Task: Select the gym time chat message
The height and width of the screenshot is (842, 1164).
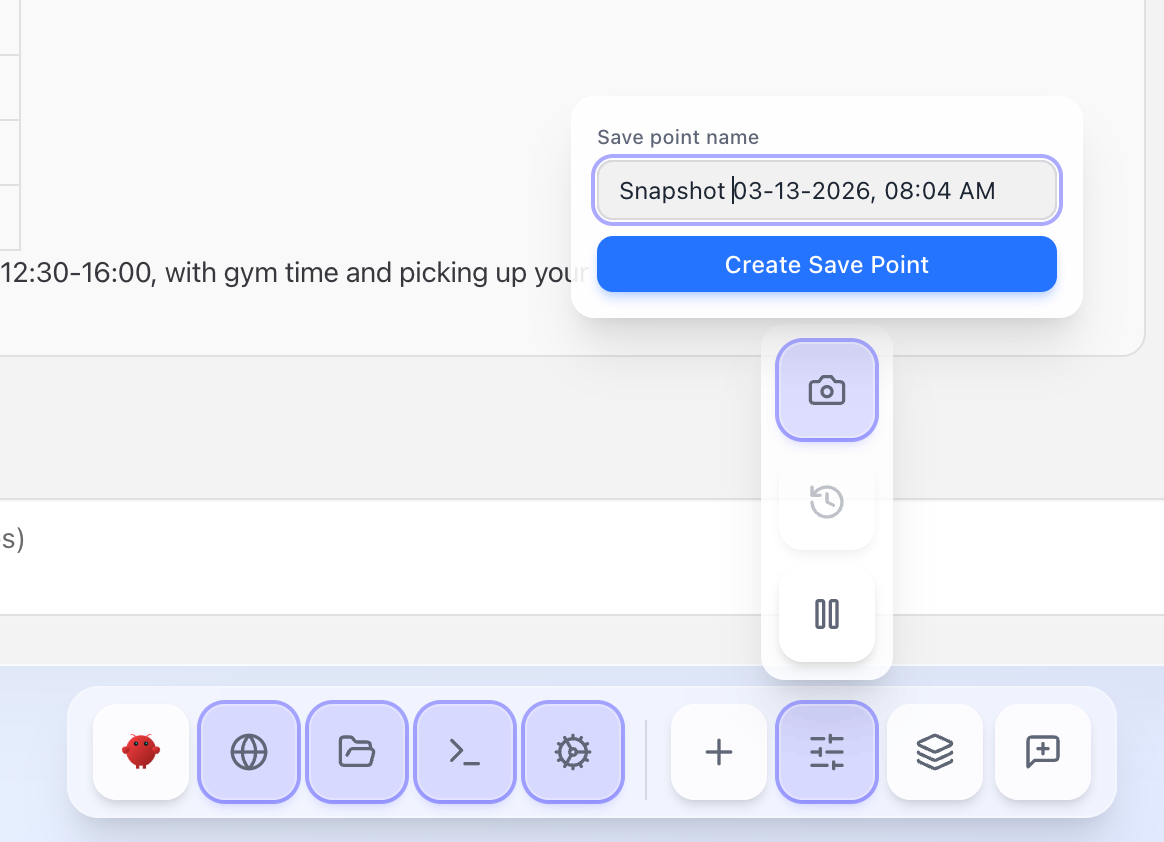Action: pyautogui.click(x=290, y=272)
